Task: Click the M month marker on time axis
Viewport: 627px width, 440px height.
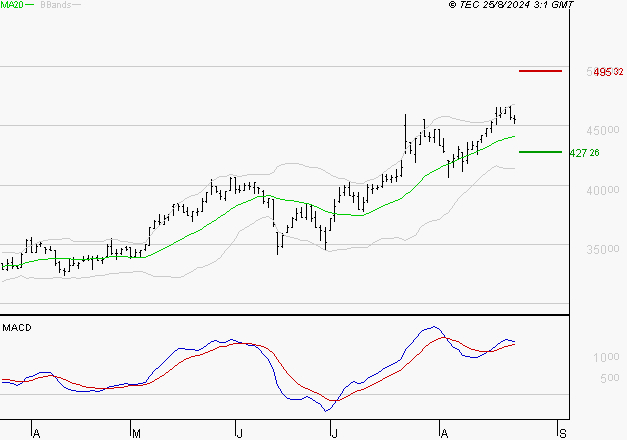Action: point(136,434)
